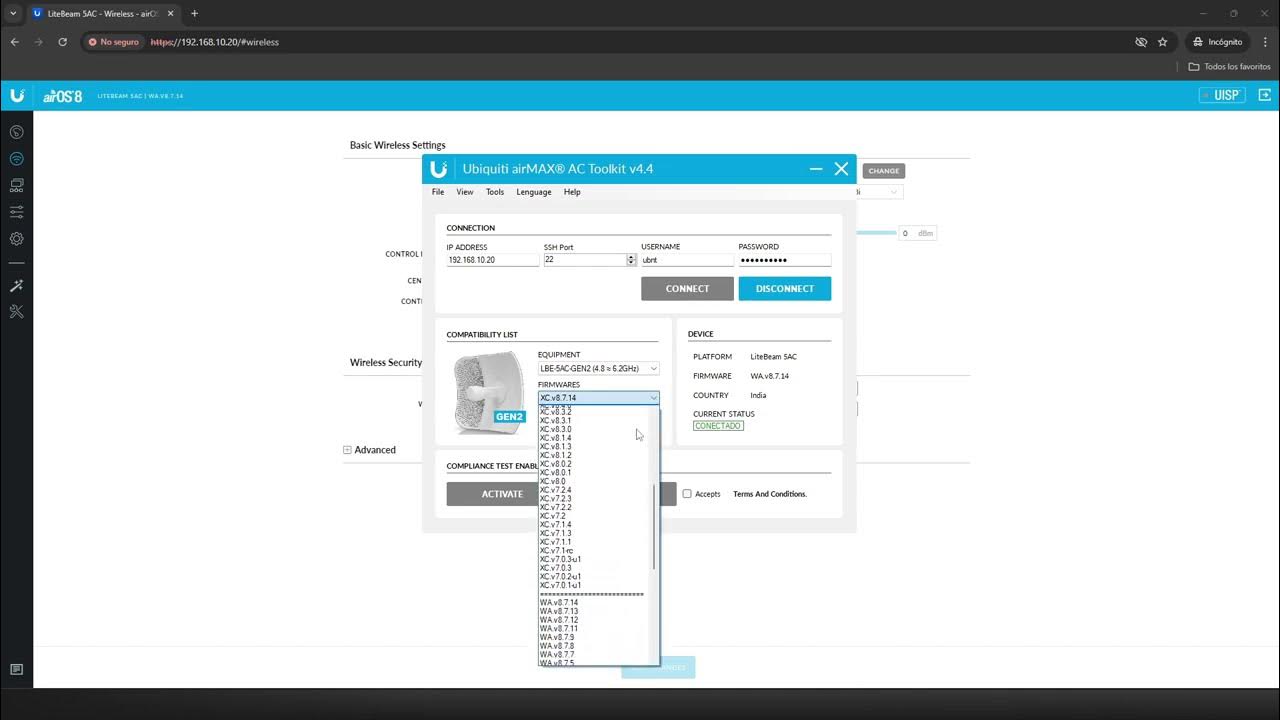Open the Todos los favoritos folder
Image resolution: width=1280 pixels, height=720 pixels.
1229,67
